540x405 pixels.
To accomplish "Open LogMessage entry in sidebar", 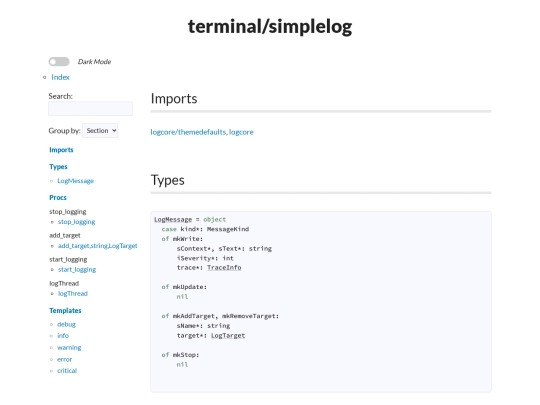I will coord(75,181).
